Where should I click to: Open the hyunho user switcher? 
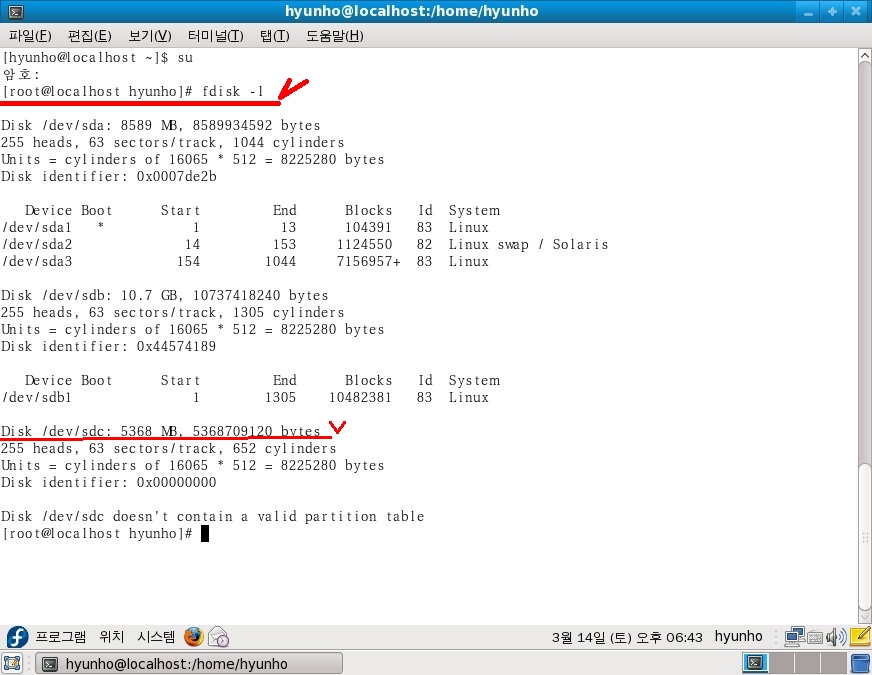point(738,637)
